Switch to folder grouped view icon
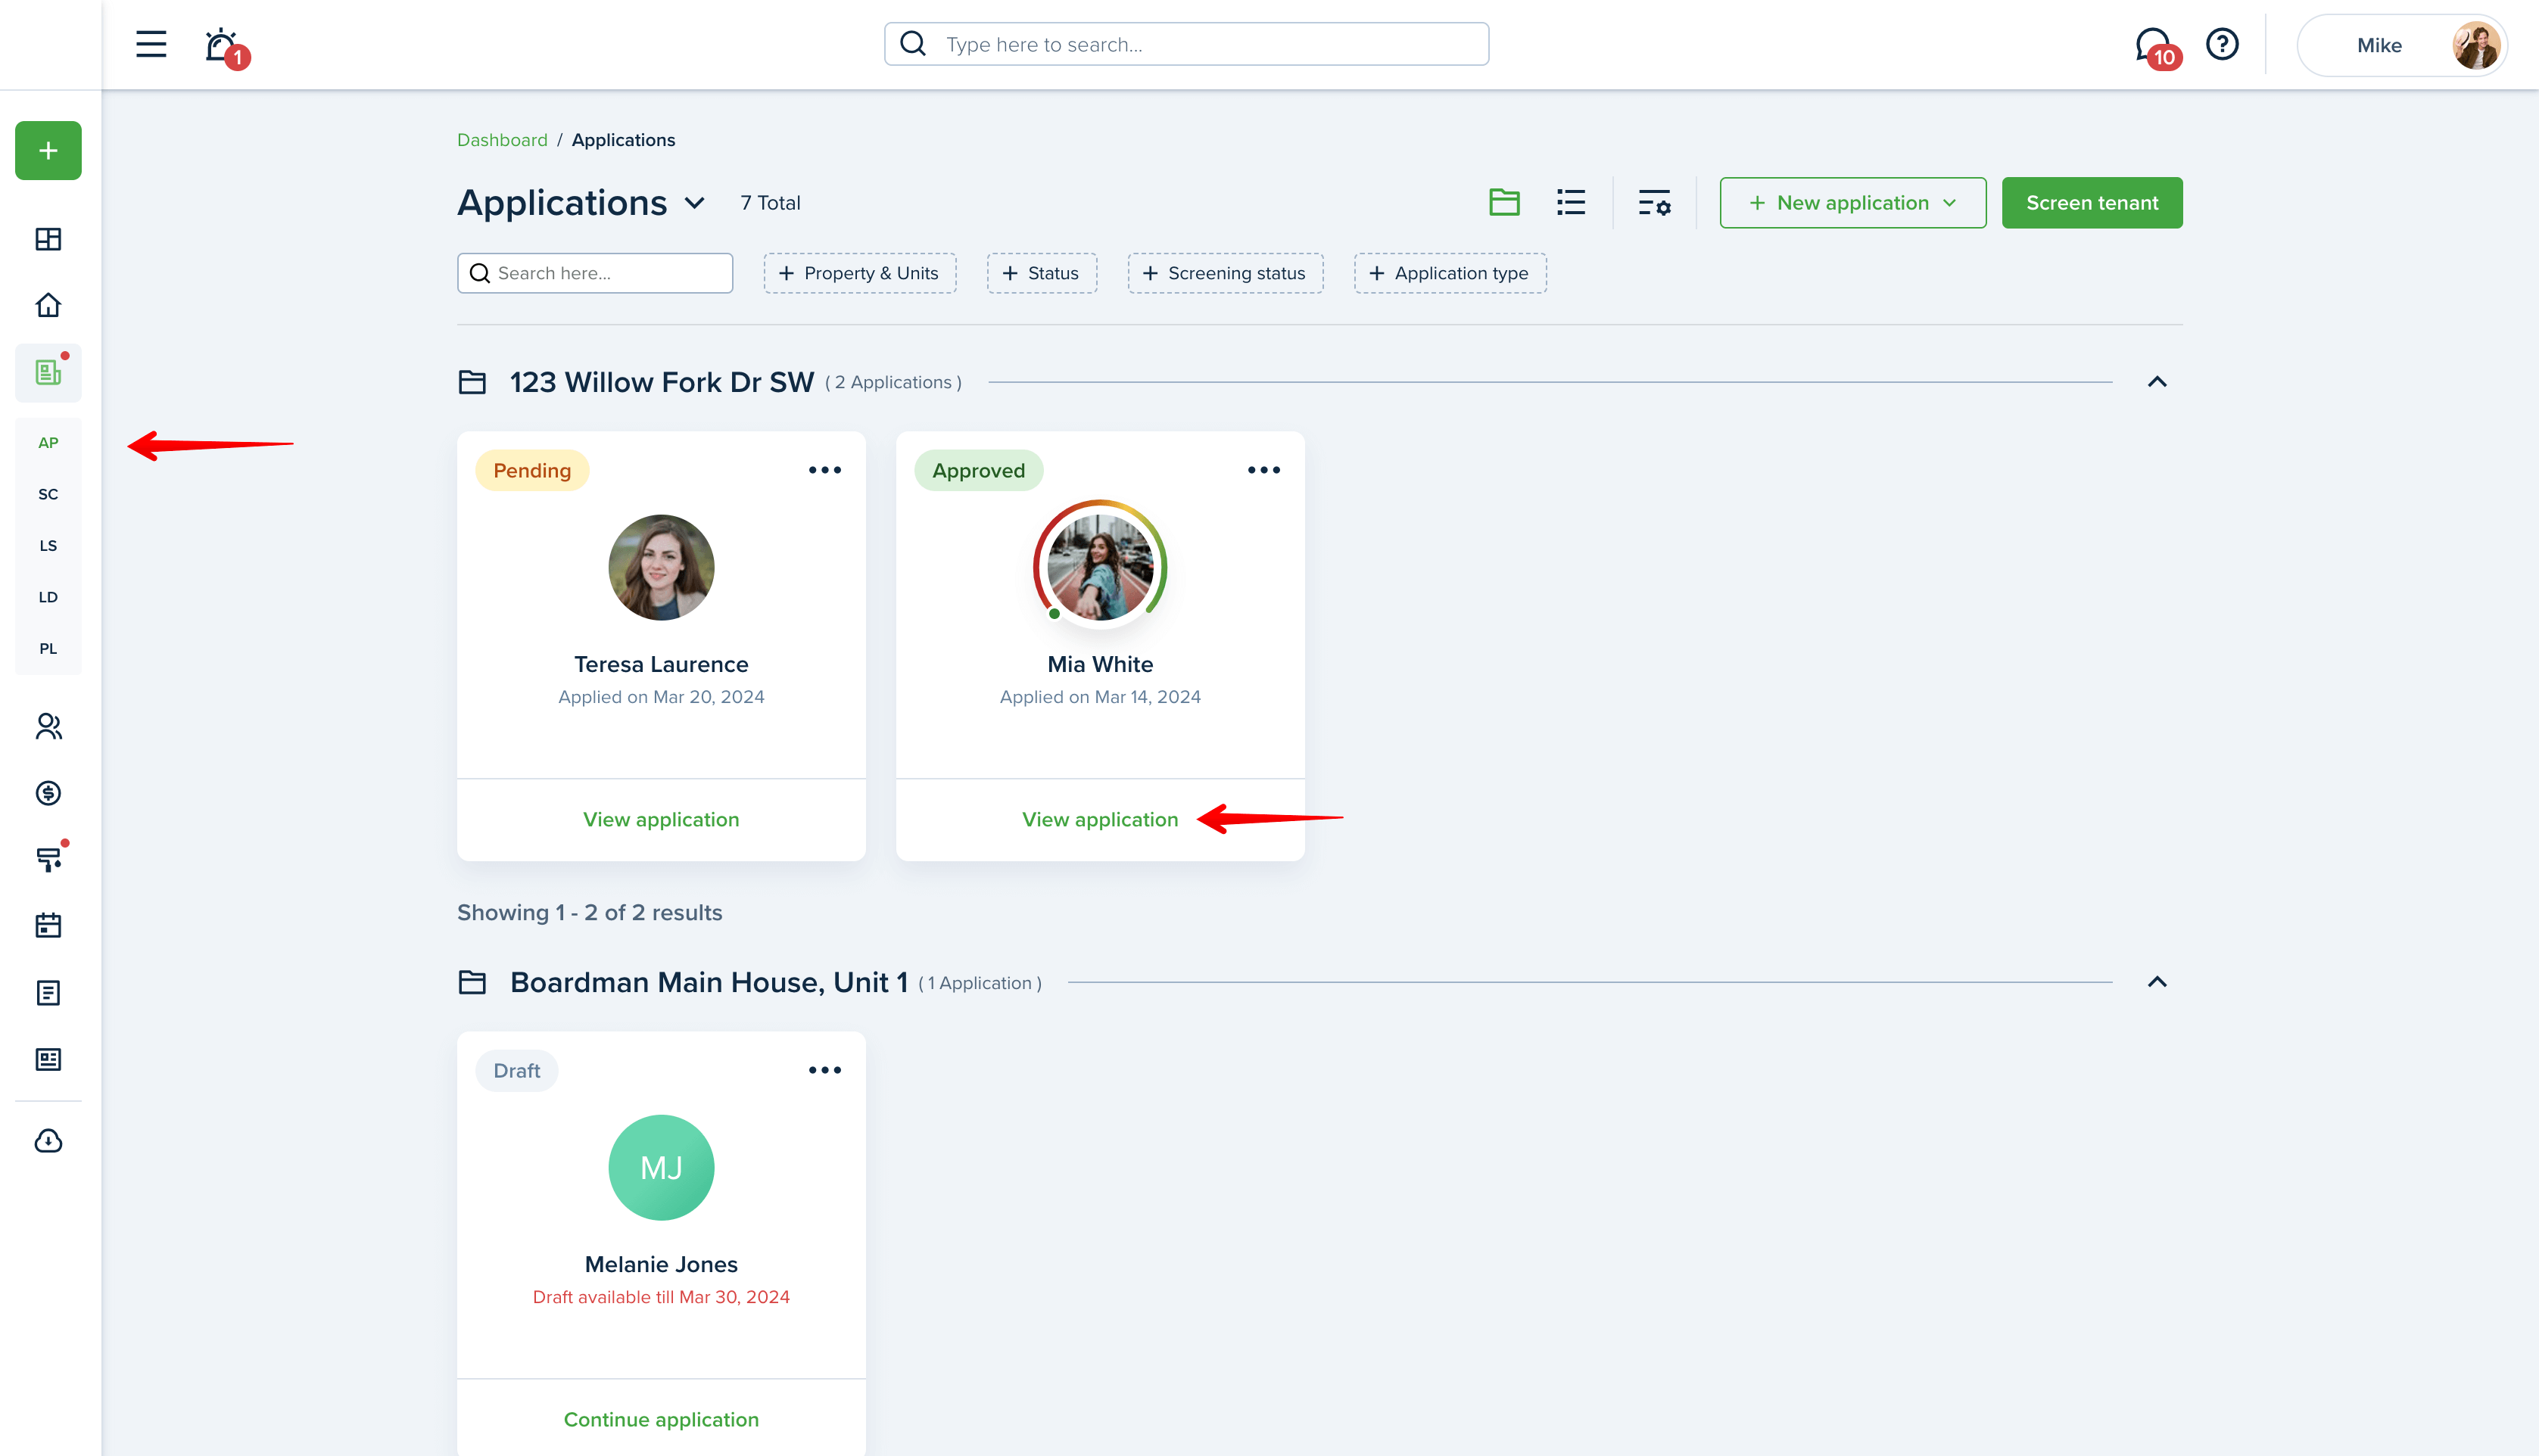Image resolution: width=2539 pixels, height=1456 pixels. (1504, 202)
